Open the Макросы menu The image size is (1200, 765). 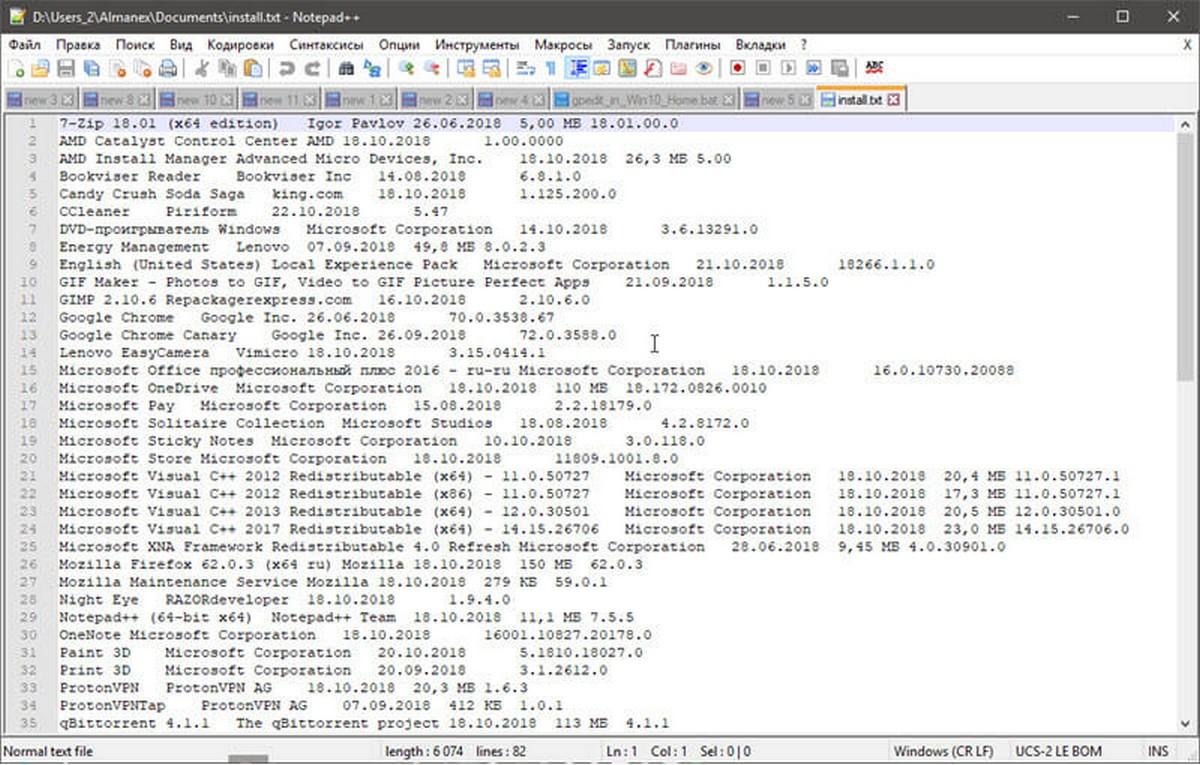[563, 45]
